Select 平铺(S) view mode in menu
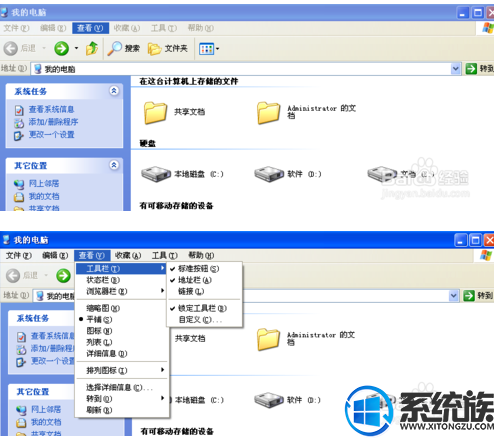This screenshot has width=494, height=439. [121, 320]
